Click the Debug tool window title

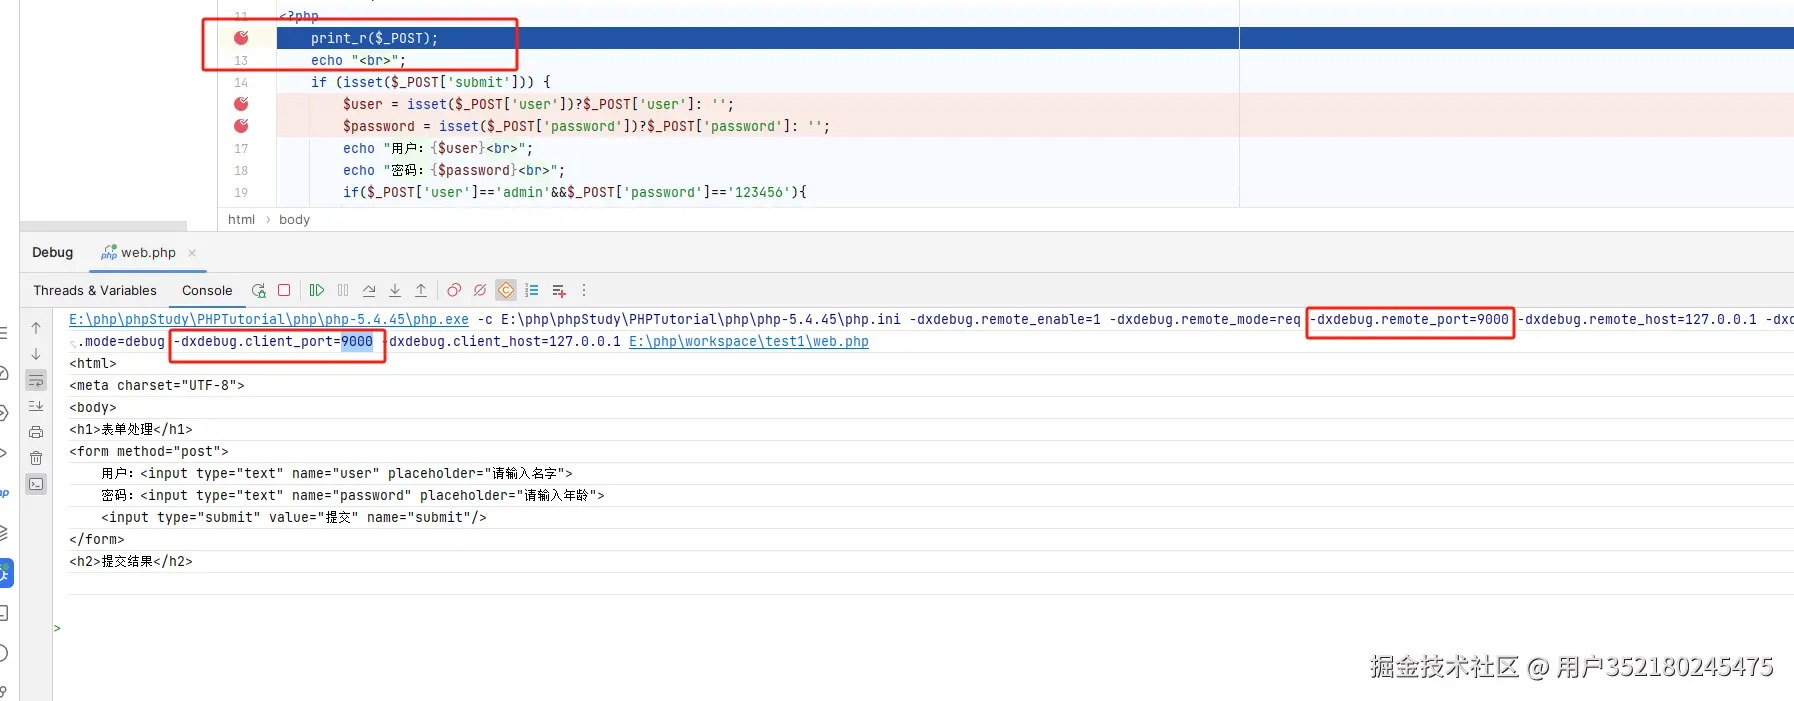53,253
